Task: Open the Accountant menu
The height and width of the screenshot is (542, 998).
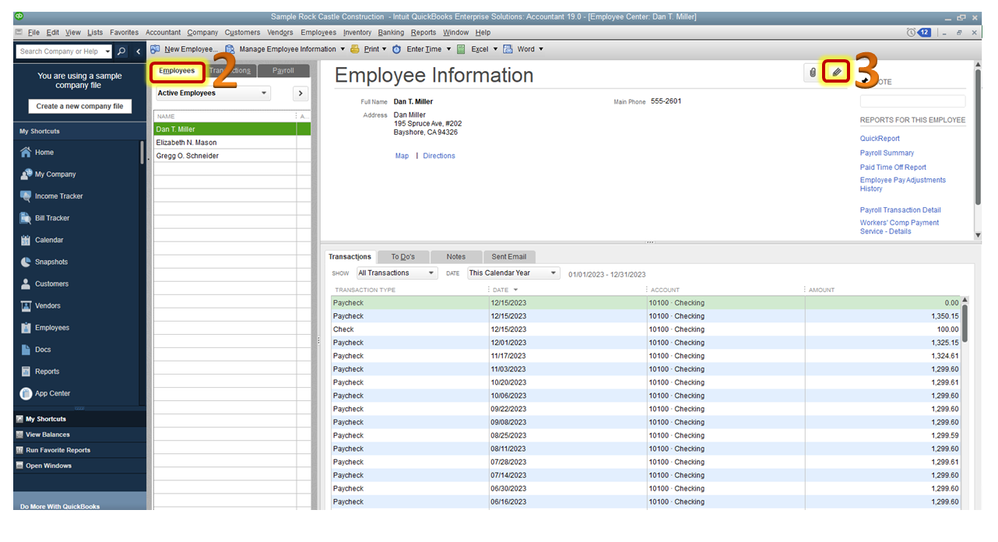Action: click(163, 32)
